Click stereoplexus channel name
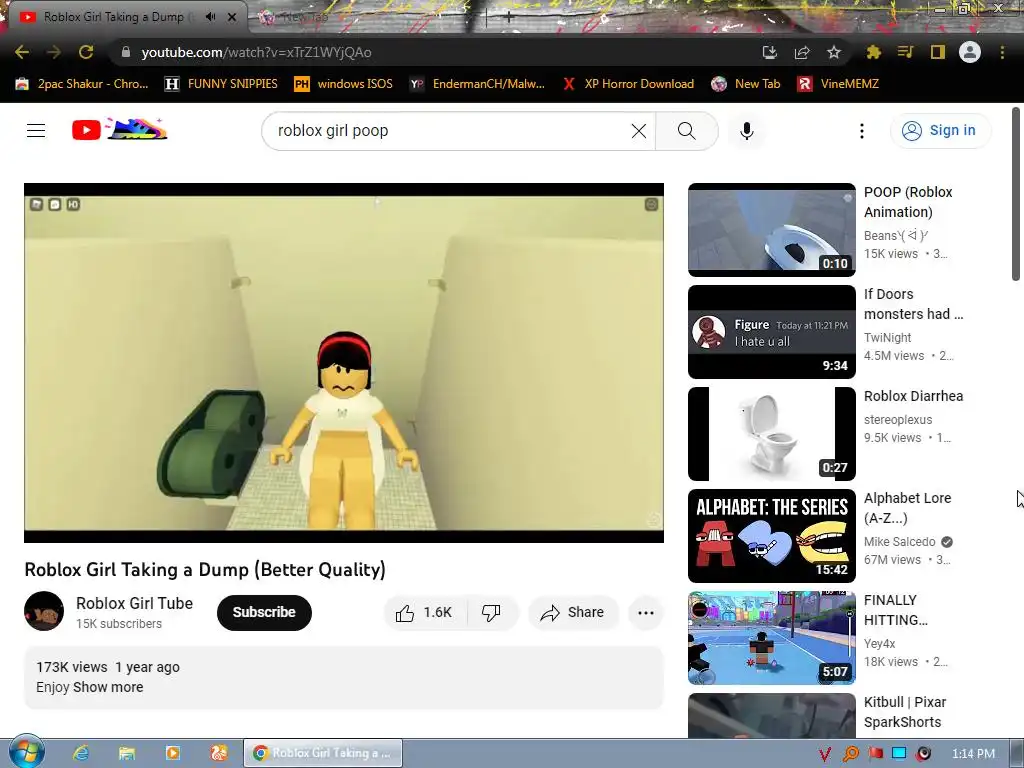Viewport: 1024px width, 768px height. click(897, 419)
